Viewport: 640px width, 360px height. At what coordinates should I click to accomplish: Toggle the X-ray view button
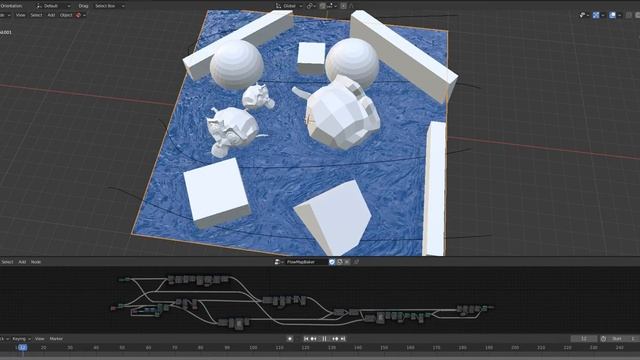point(629,15)
